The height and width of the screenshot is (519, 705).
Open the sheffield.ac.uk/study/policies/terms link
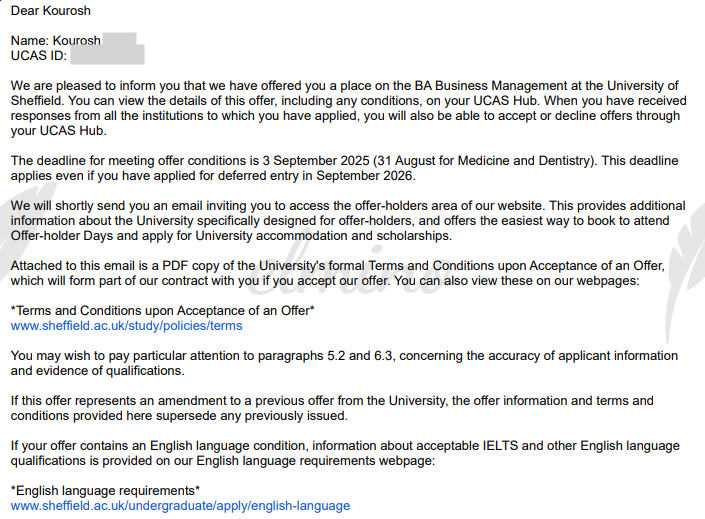tap(126, 326)
